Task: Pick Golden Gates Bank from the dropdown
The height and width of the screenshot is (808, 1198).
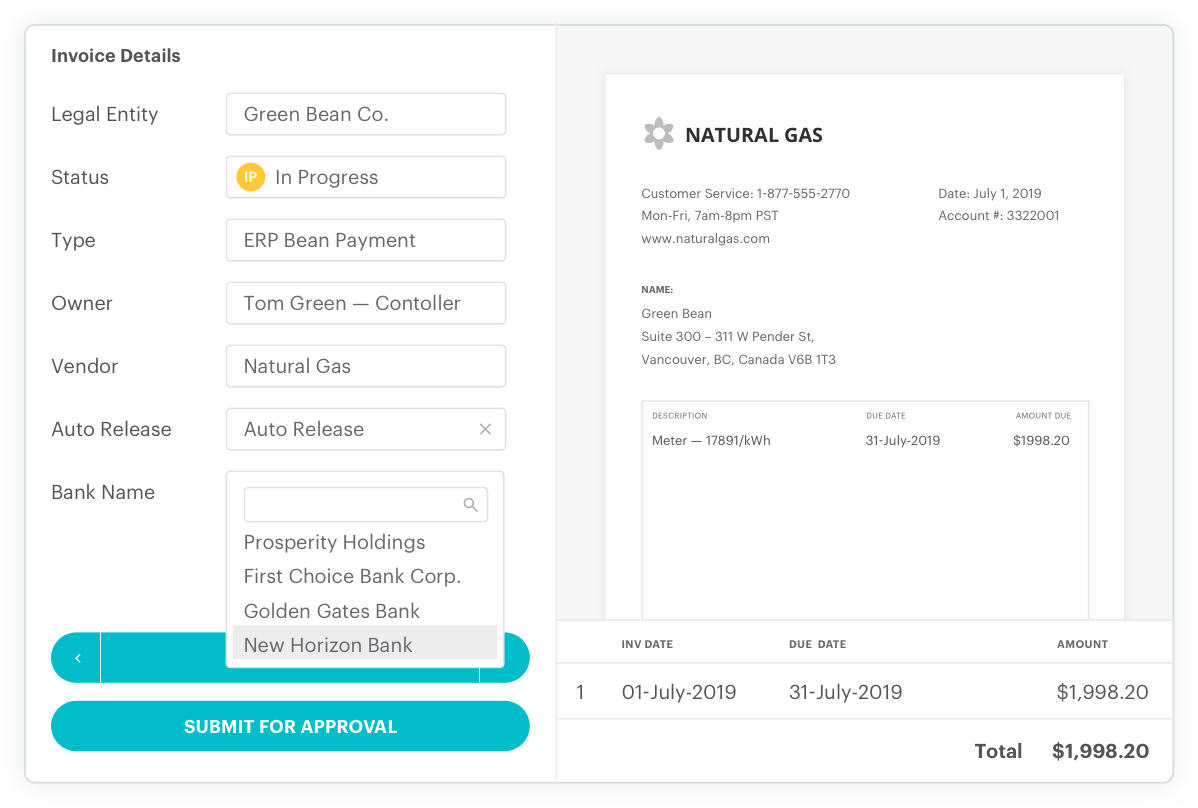Action: 330,611
